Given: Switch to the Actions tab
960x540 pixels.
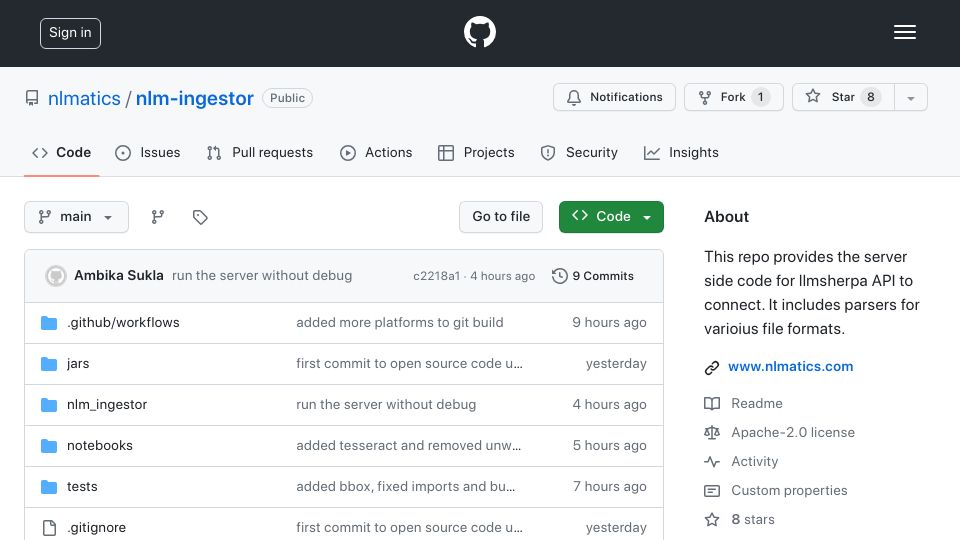Looking at the screenshot, I should [x=376, y=152].
